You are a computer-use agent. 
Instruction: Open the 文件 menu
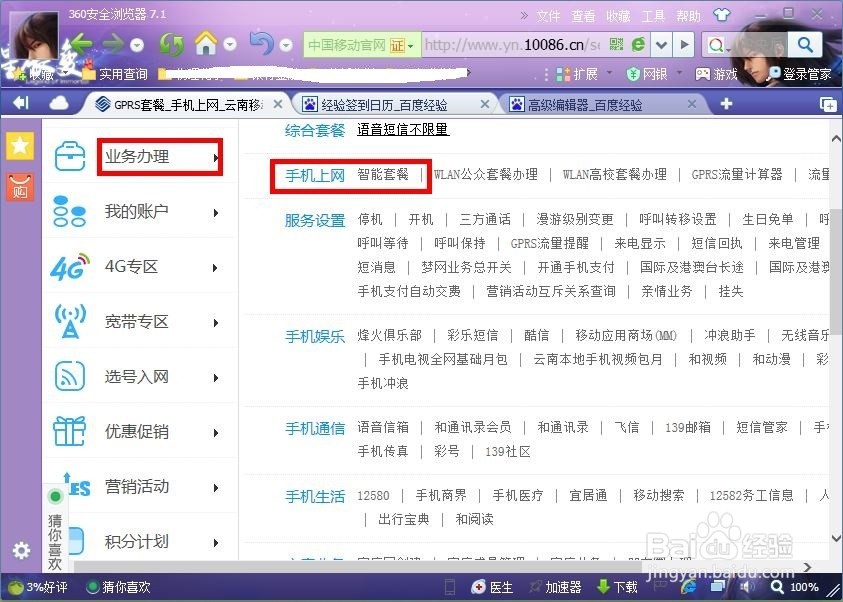coord(548,16)
